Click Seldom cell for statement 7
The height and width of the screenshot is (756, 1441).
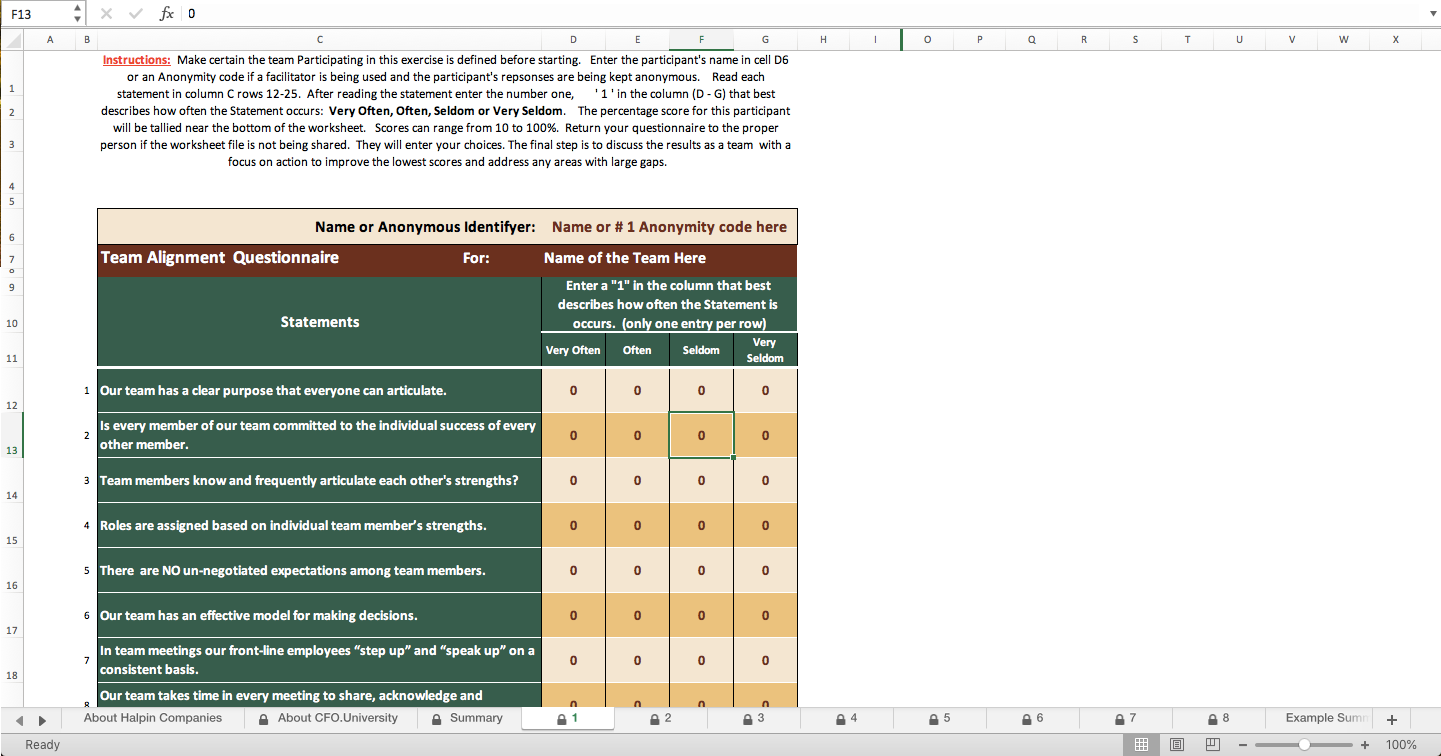tap(701, 660)
